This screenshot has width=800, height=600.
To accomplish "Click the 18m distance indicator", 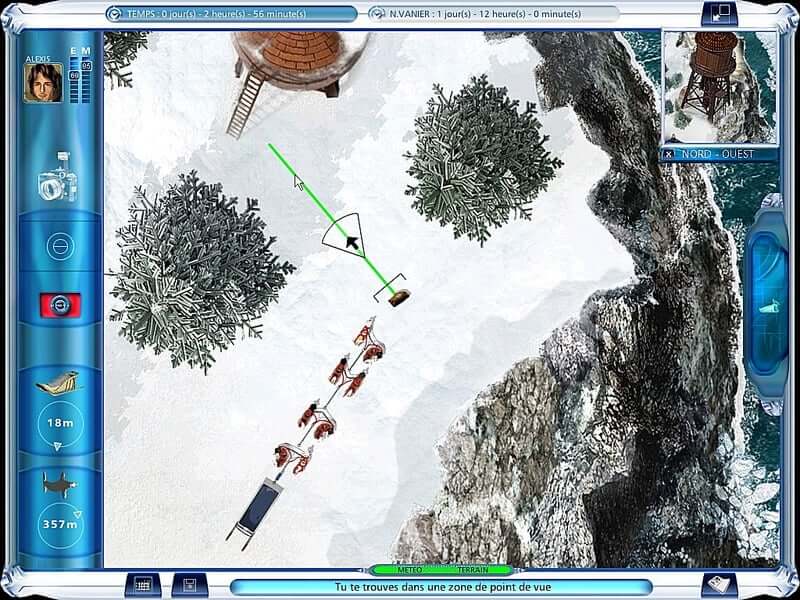I will 60,423.
